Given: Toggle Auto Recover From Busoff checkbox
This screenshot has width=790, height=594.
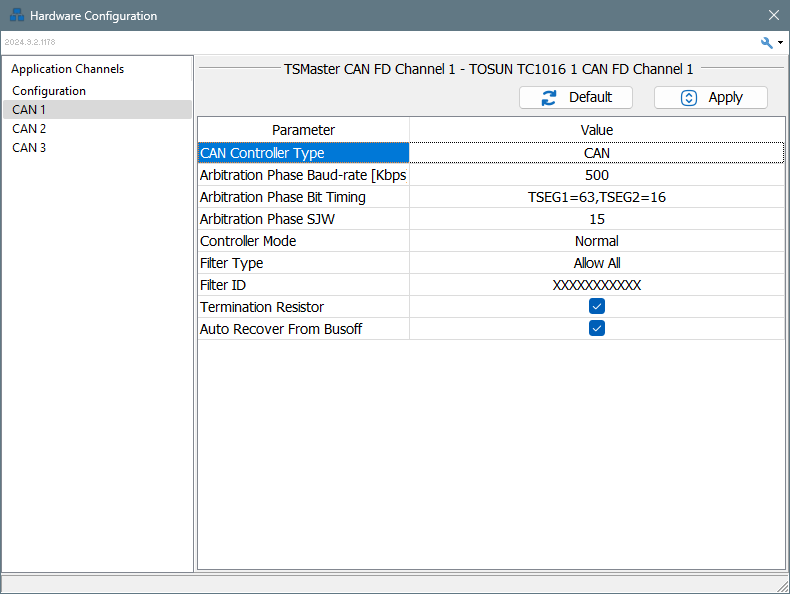Looking at the screenshot, I should (597, 328).
